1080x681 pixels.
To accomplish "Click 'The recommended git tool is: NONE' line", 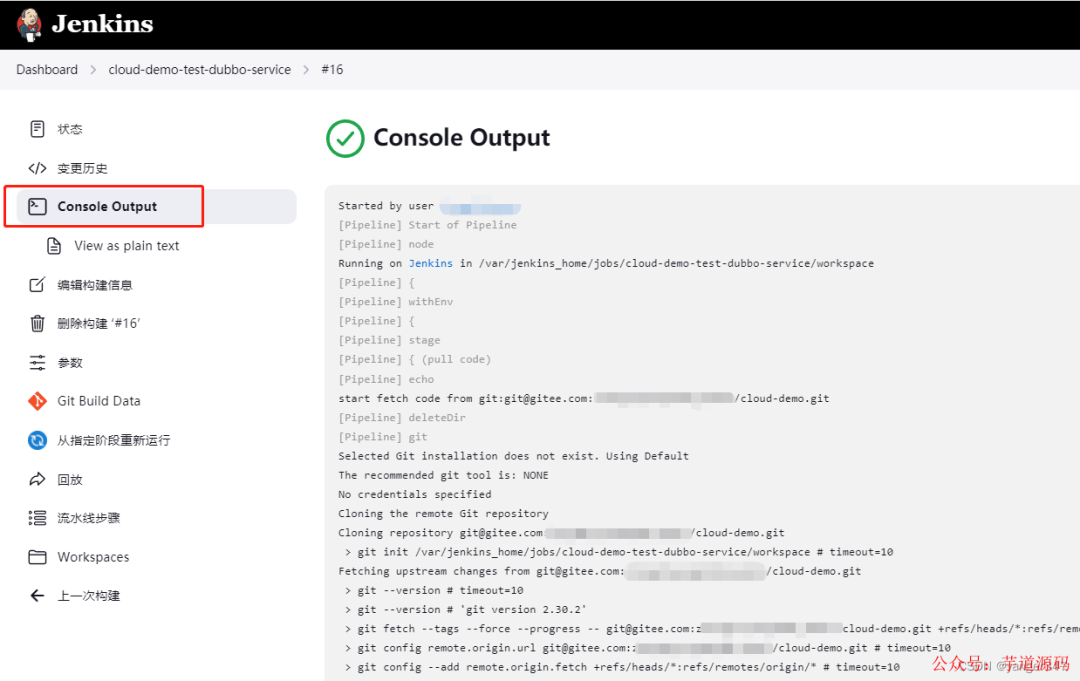I will [443, 475].
